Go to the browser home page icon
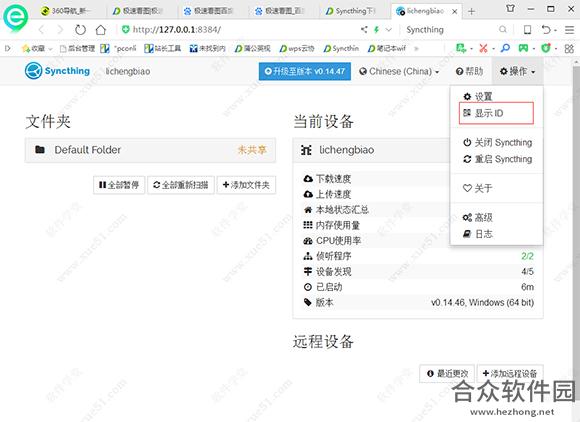 click(101, 30)
